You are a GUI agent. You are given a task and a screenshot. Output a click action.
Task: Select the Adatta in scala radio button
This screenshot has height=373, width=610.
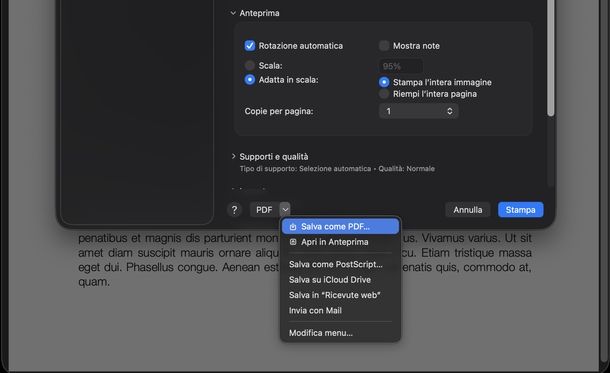click(250, 80)
